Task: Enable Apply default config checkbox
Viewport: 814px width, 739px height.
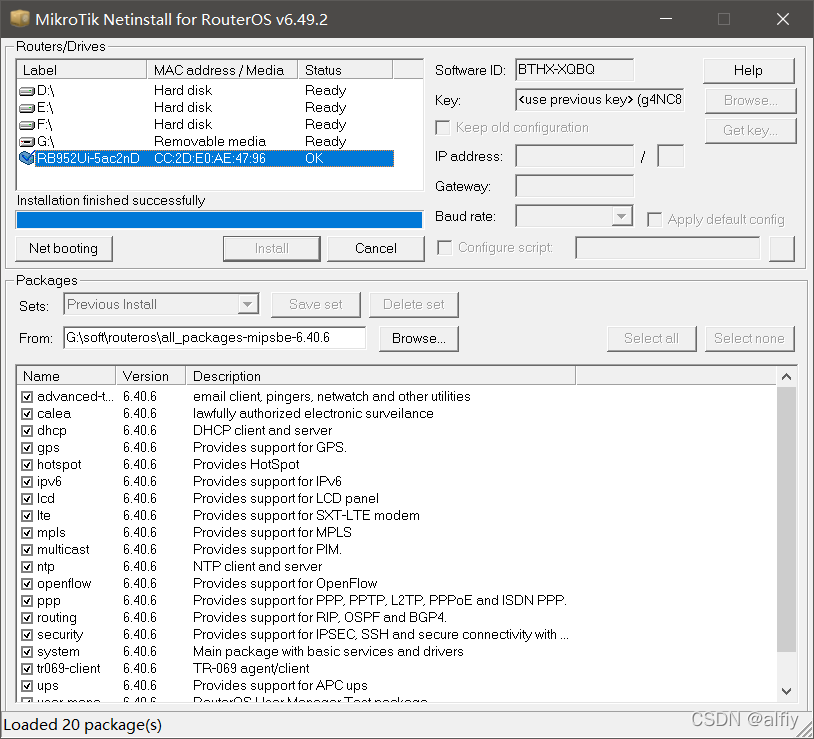Action: [x=654, y=220]
